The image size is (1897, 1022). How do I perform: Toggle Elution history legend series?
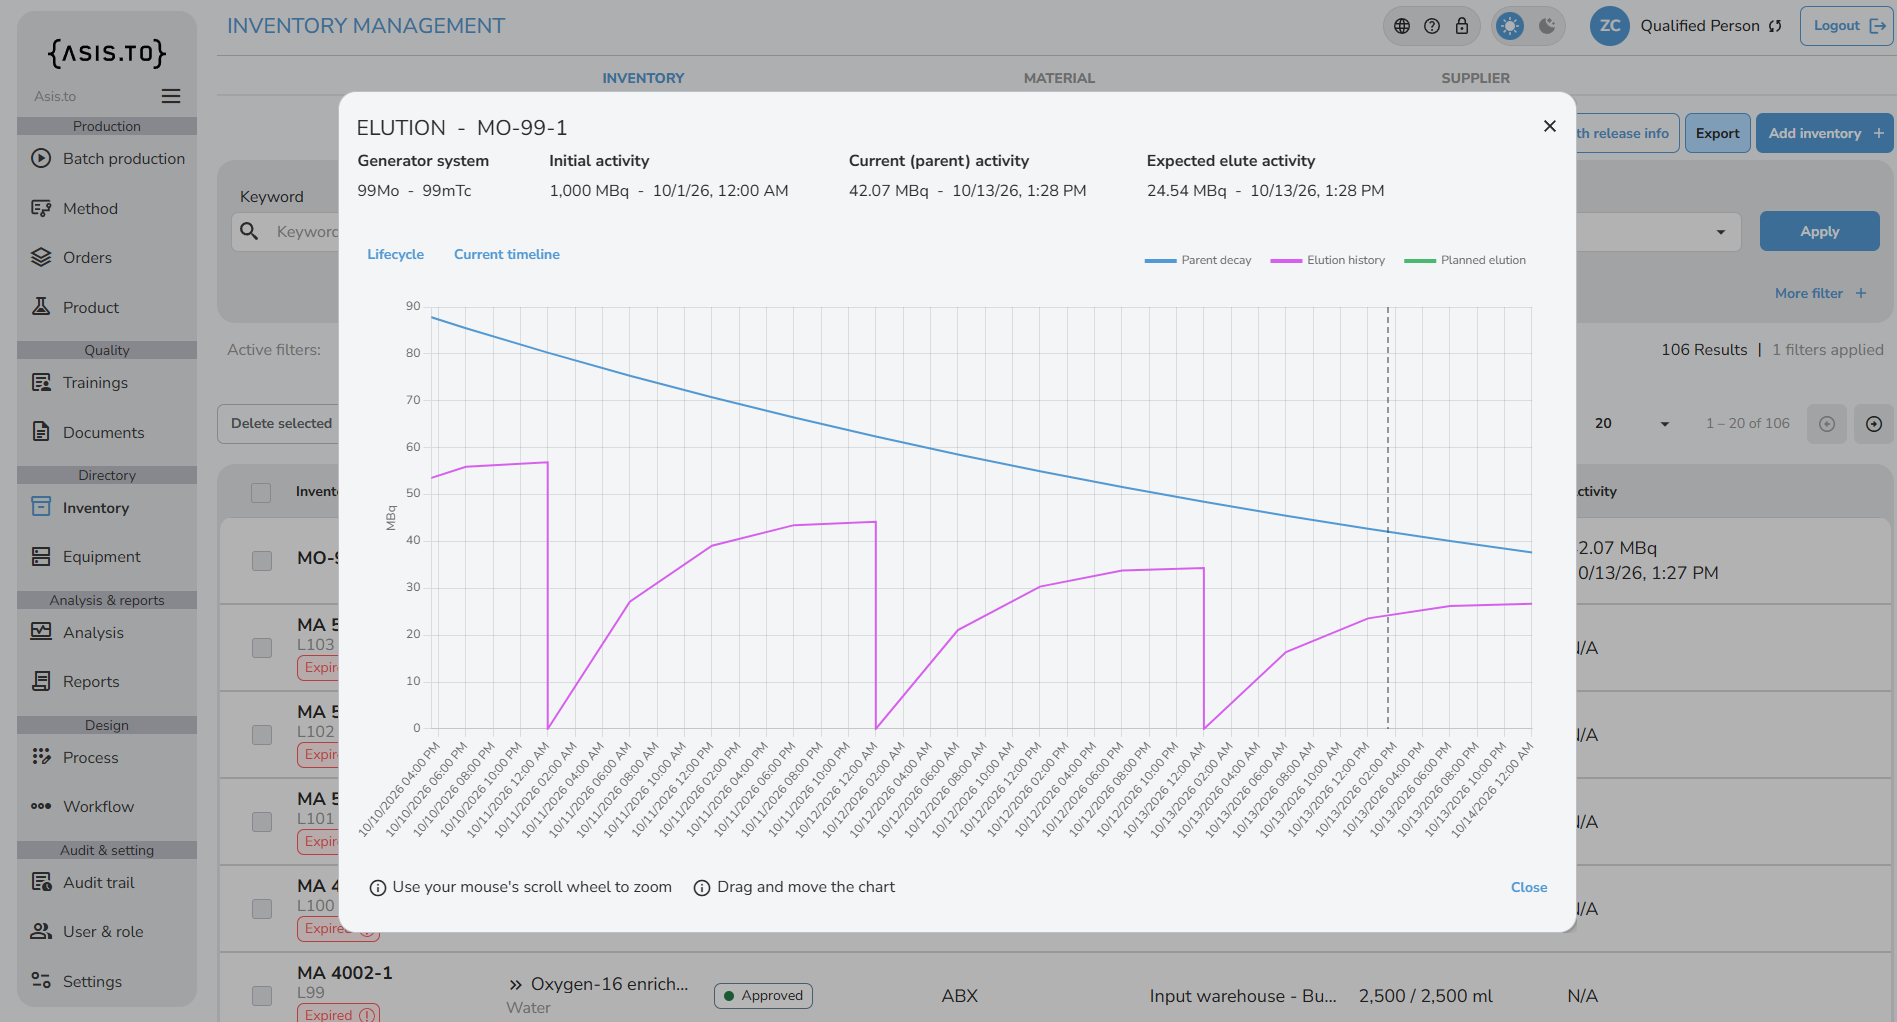[1328, 260]
